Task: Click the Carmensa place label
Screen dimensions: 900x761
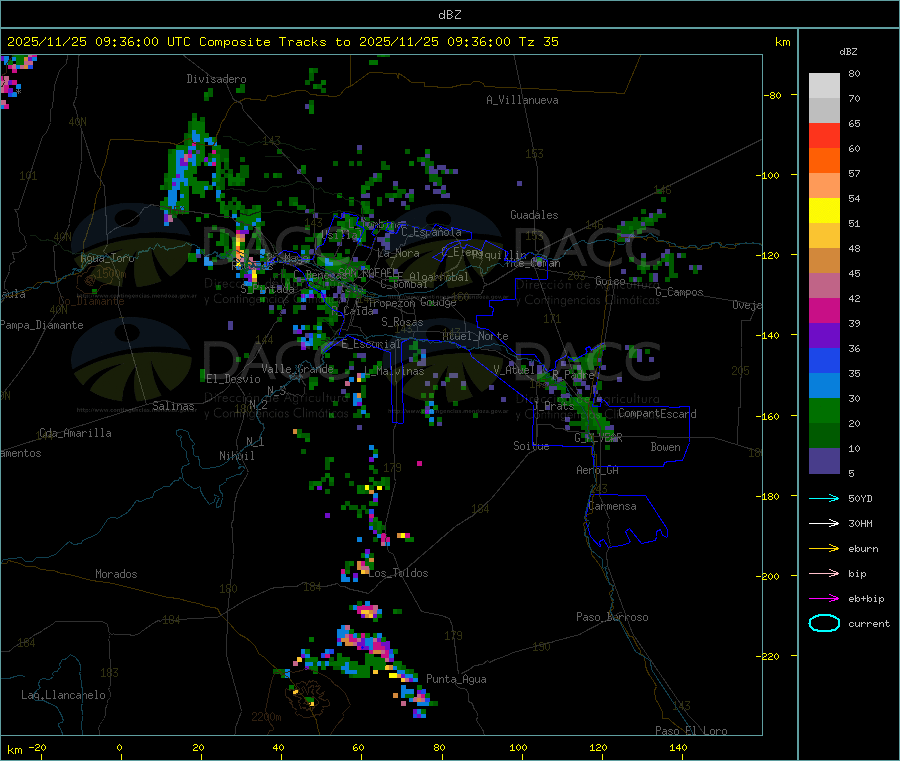Action: click(612, 506)
